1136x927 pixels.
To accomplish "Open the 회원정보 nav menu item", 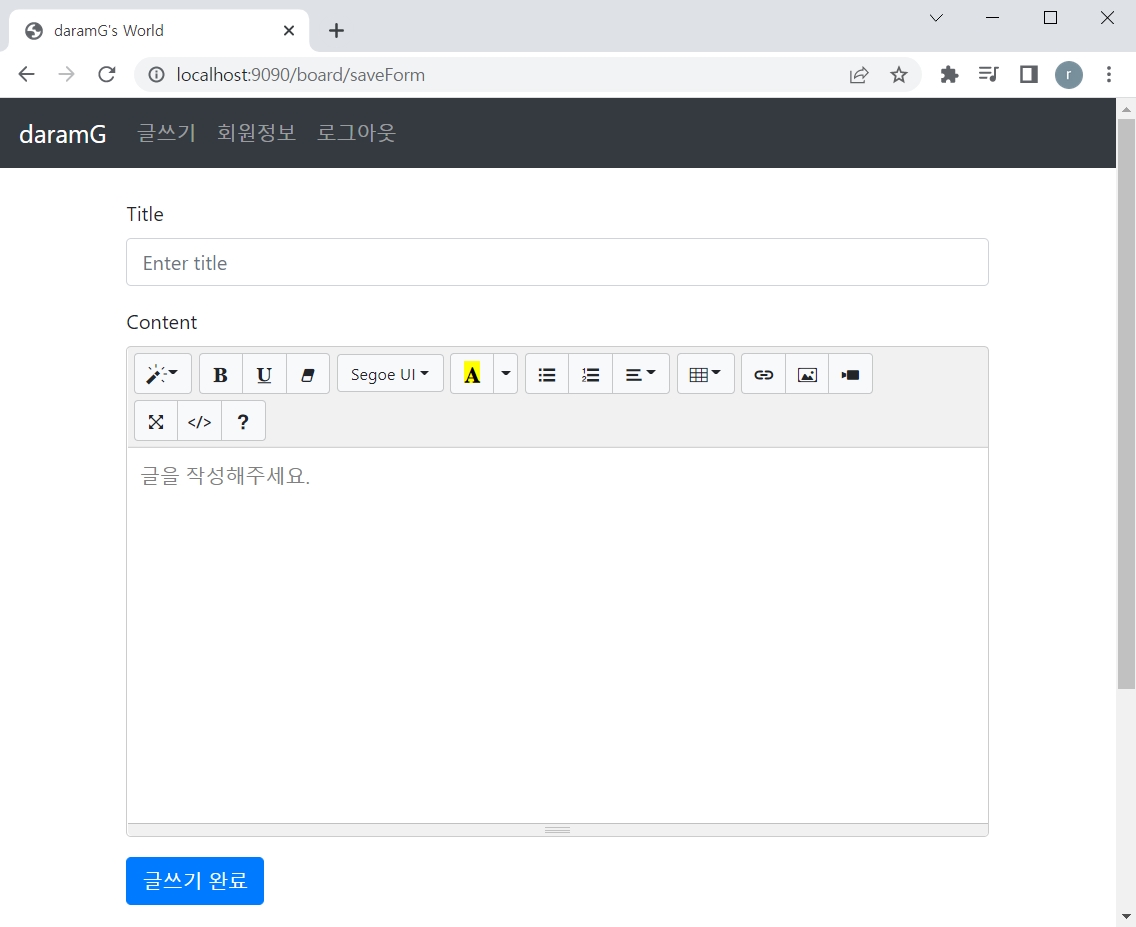I will [x=256, y=133].
